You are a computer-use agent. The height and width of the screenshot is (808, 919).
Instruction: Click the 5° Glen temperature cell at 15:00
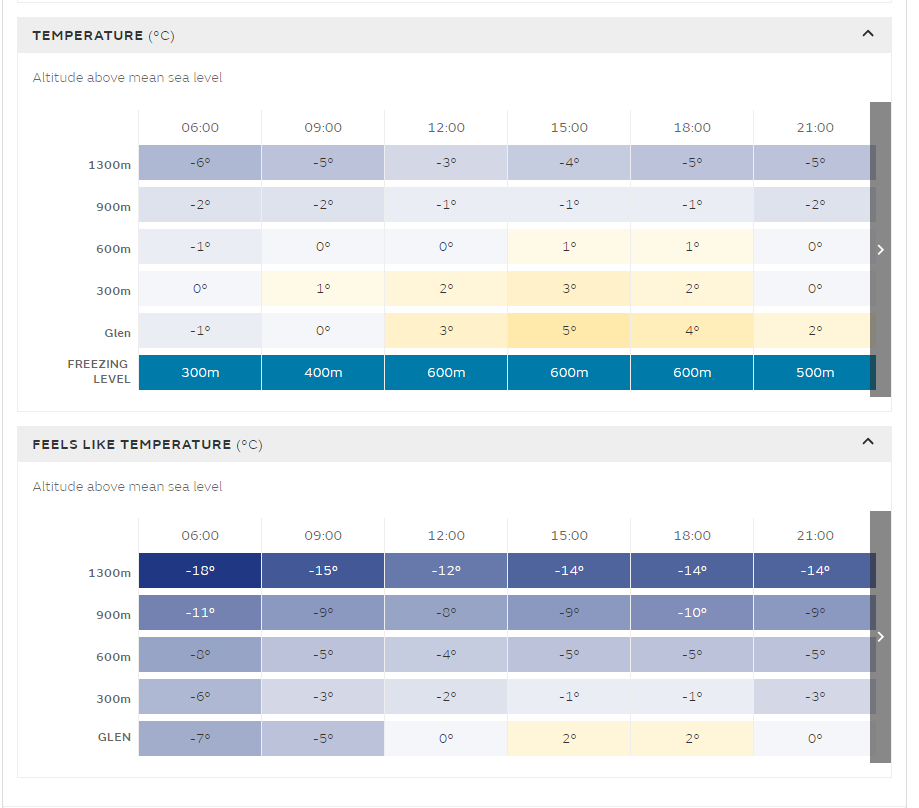point(569,330)
